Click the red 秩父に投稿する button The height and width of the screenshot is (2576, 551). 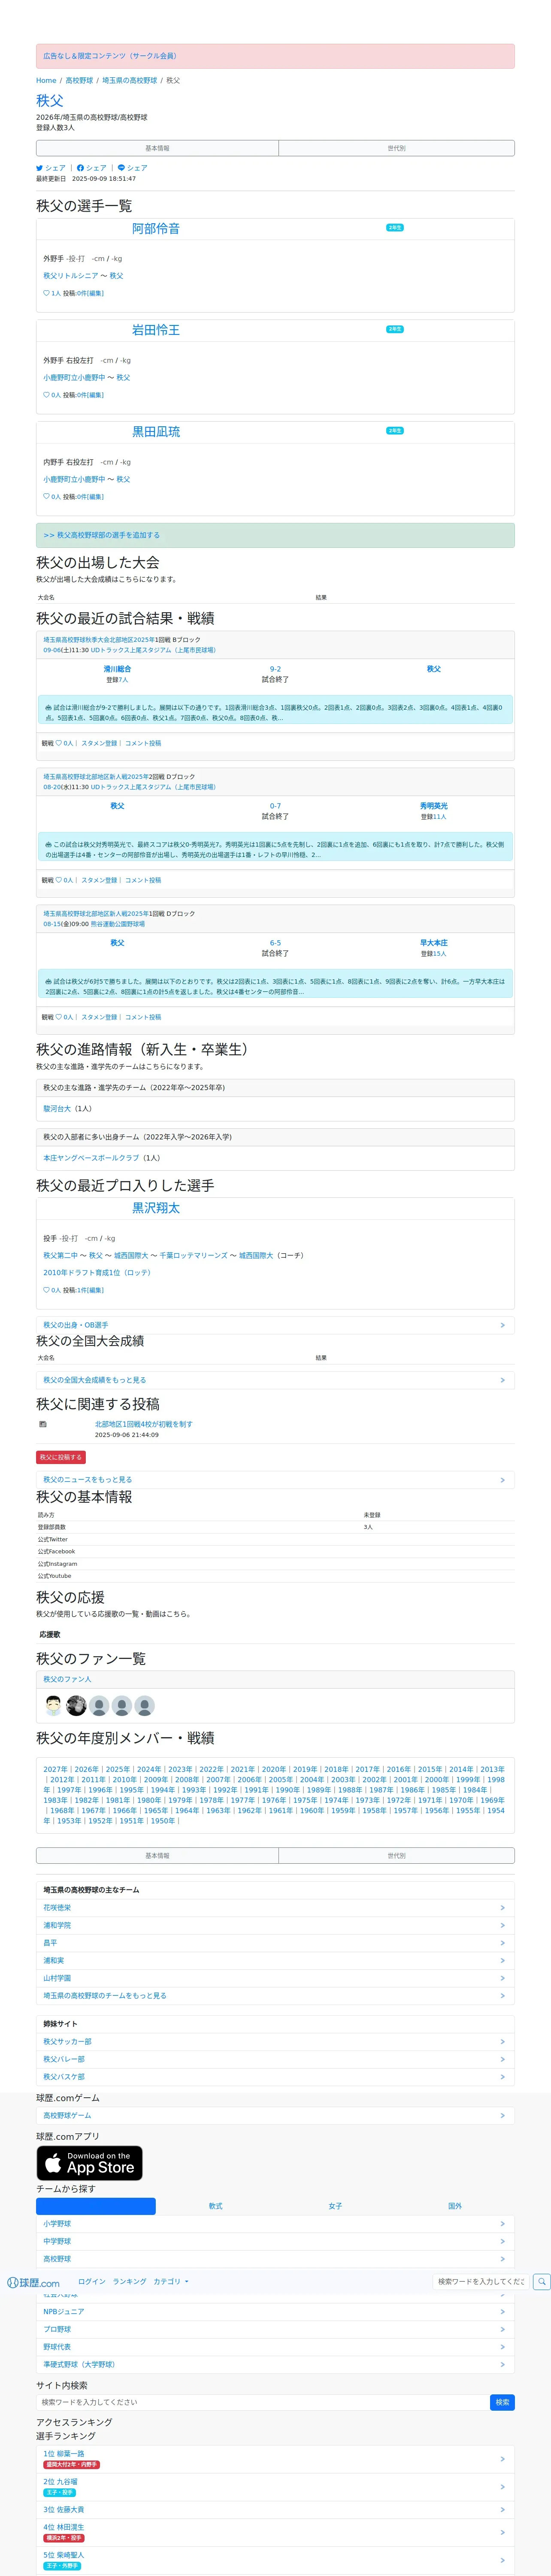point(61,1457)
